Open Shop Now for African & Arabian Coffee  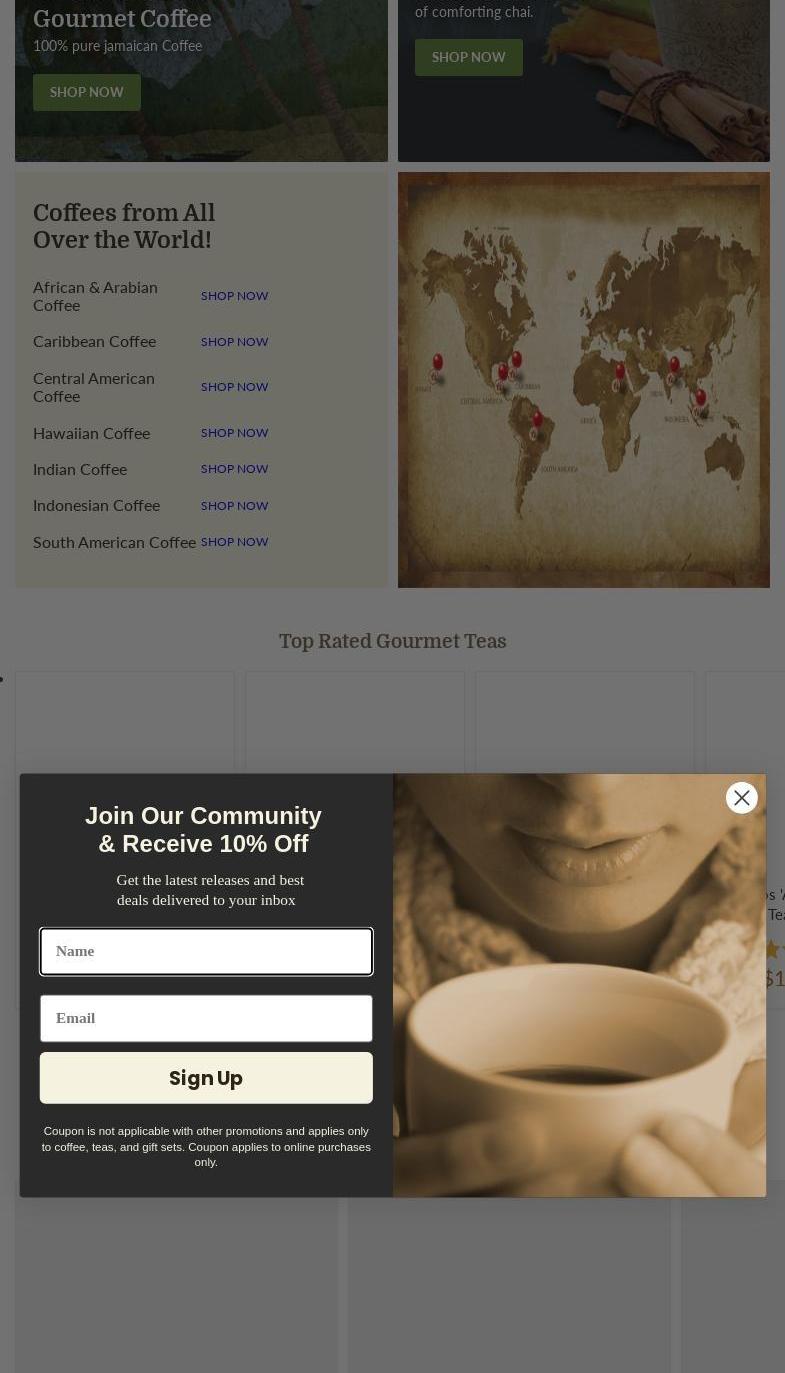[x=235, y=296]
